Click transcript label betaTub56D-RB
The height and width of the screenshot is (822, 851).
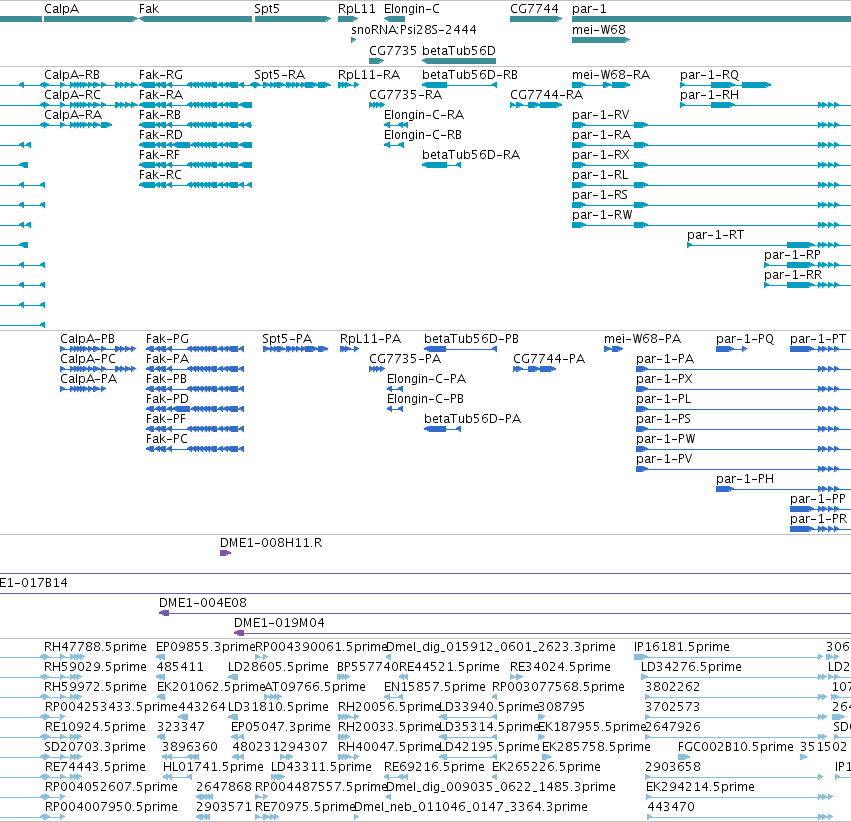tap(470, 74)
